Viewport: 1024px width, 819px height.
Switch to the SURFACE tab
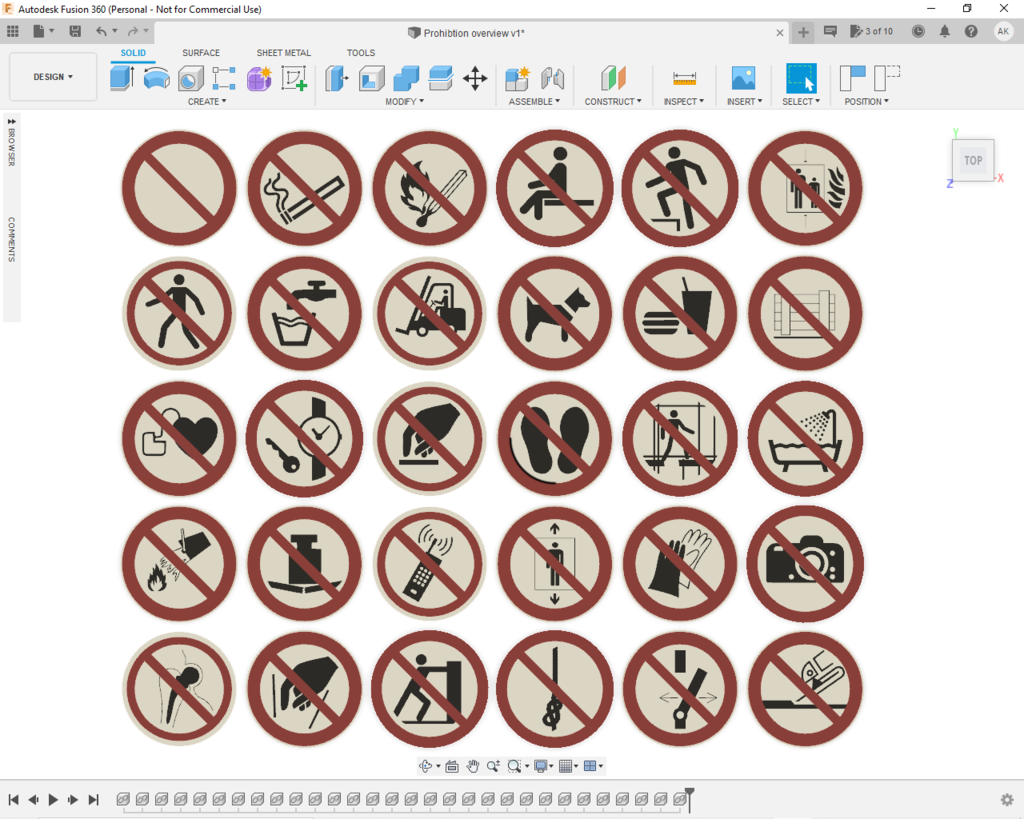coord(200,53)
